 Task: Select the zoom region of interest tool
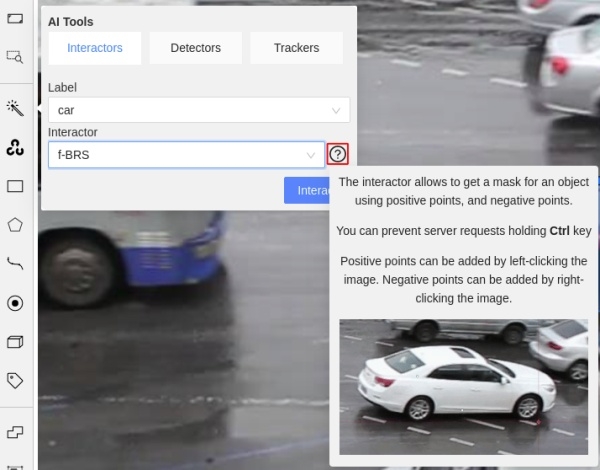(x=15, y=57)
